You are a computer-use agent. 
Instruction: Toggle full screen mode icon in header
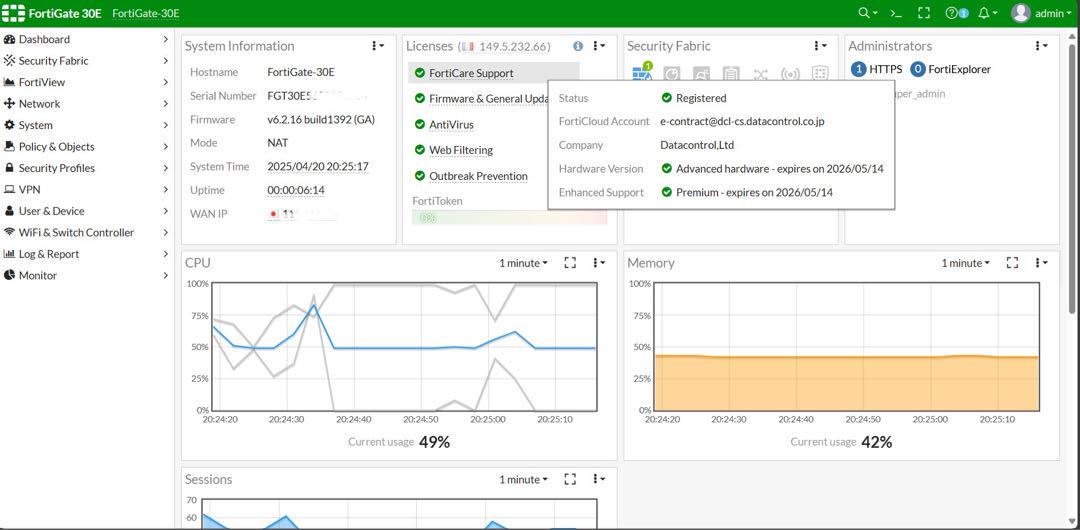[924, 13]
